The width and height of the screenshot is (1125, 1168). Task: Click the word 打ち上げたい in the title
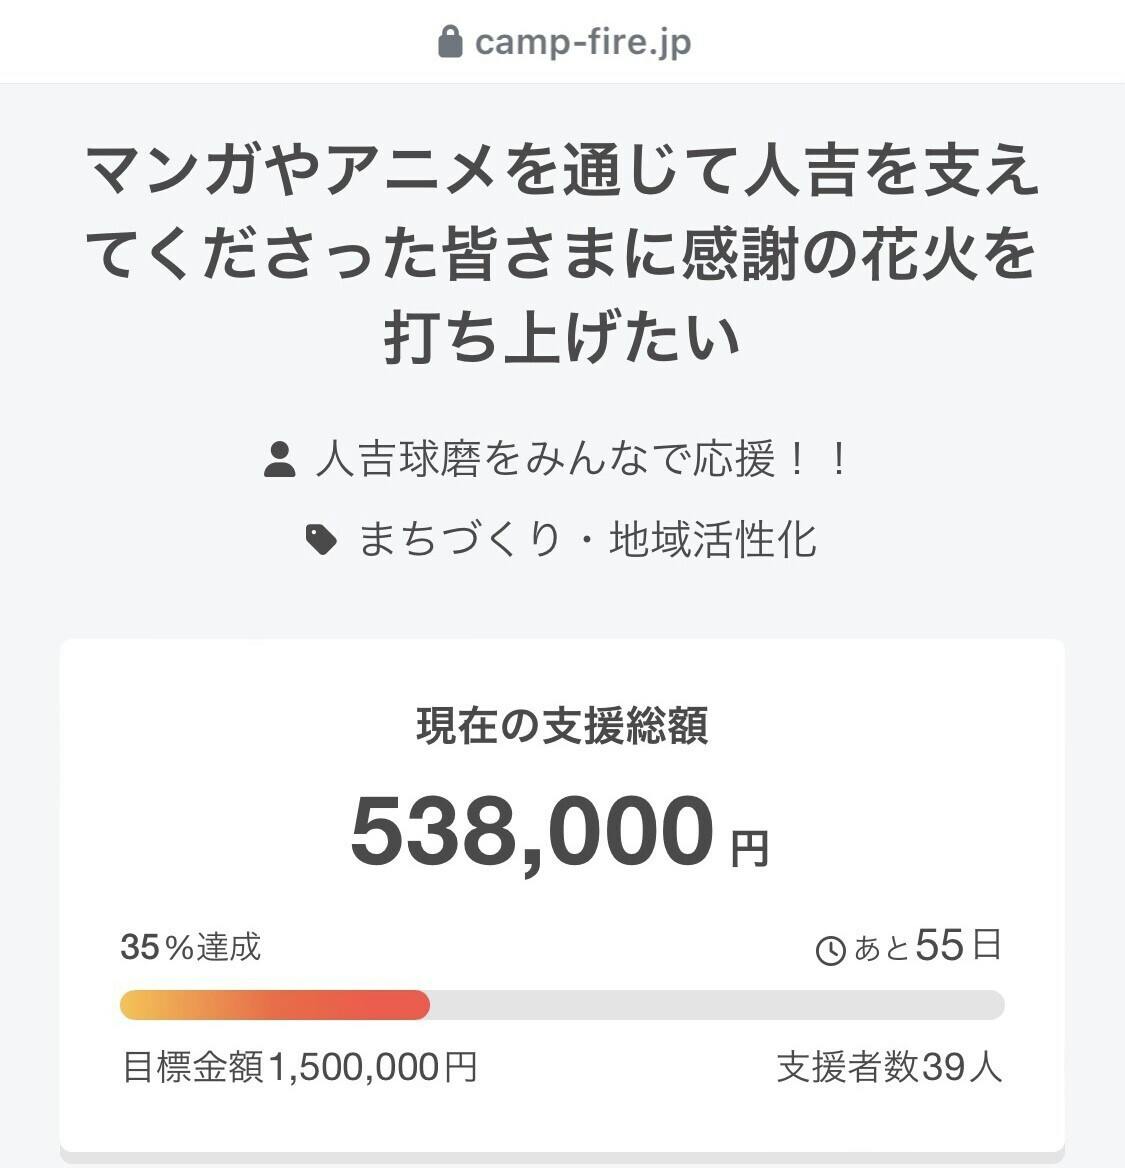[x=562, y=338]
